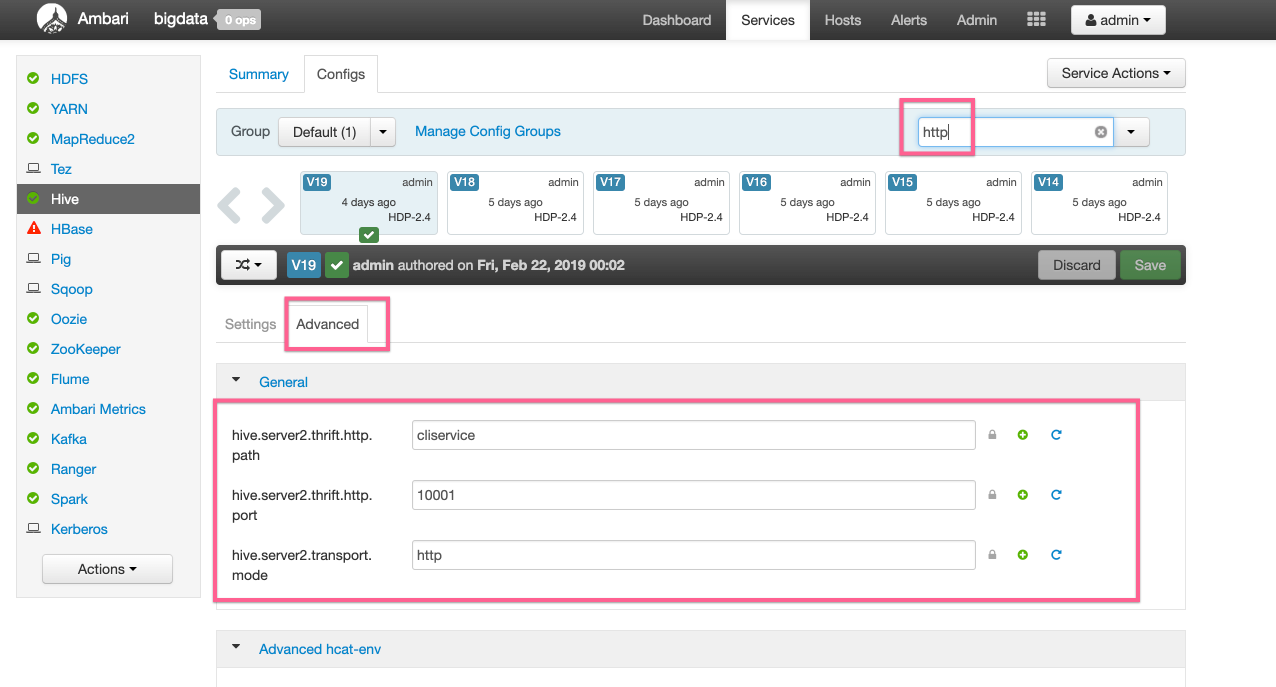Open Service Actions menu
The width and height of the screenshot is (1276, 687).
(x=1115, y=73)
